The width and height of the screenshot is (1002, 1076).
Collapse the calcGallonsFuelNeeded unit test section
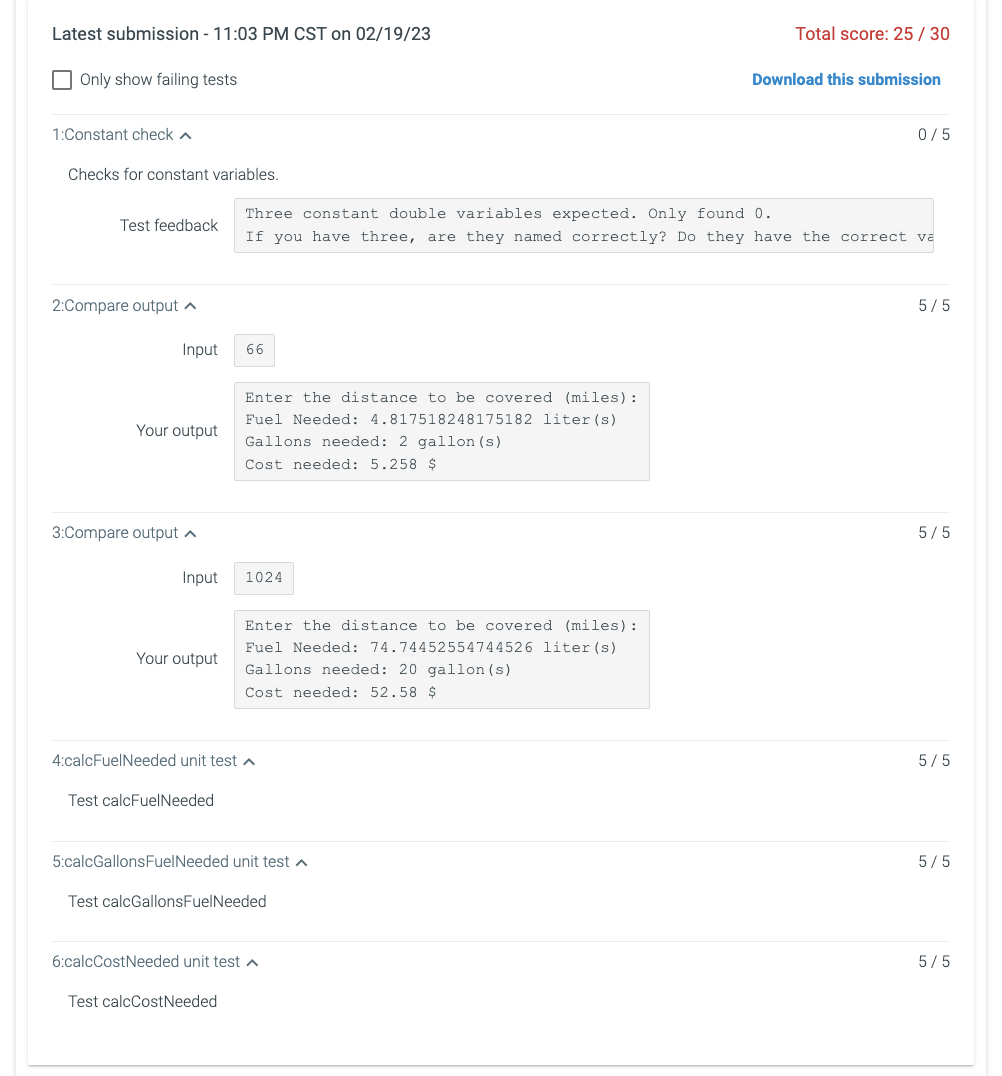[301, 861]
